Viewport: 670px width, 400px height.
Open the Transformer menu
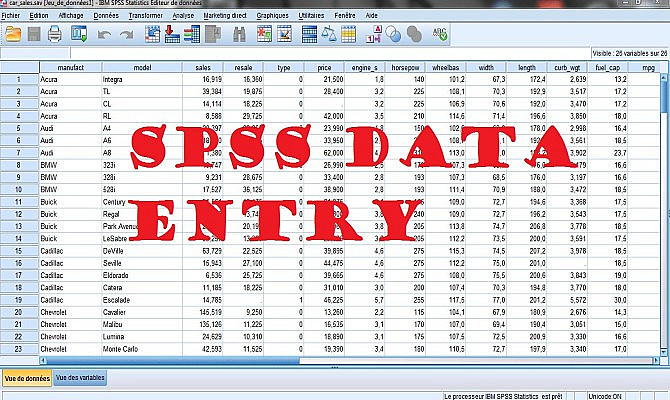146,15
